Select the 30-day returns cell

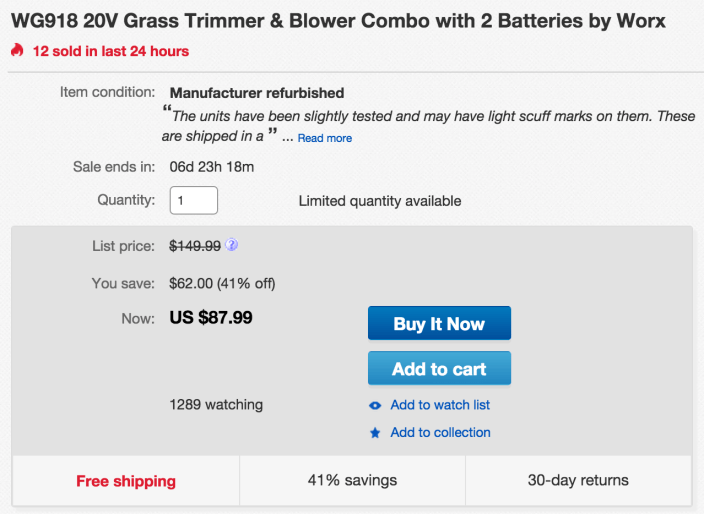(x=578, y=481)
